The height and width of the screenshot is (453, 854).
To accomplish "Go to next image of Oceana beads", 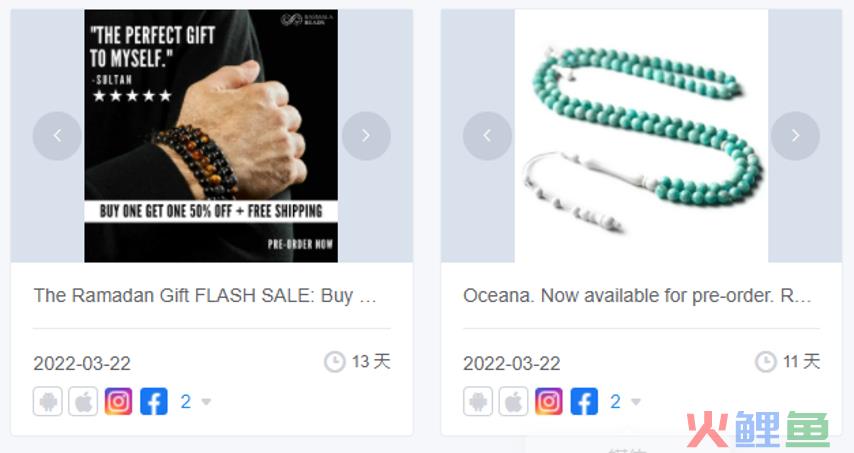I will pyautogui.click(x=795, y=136).
